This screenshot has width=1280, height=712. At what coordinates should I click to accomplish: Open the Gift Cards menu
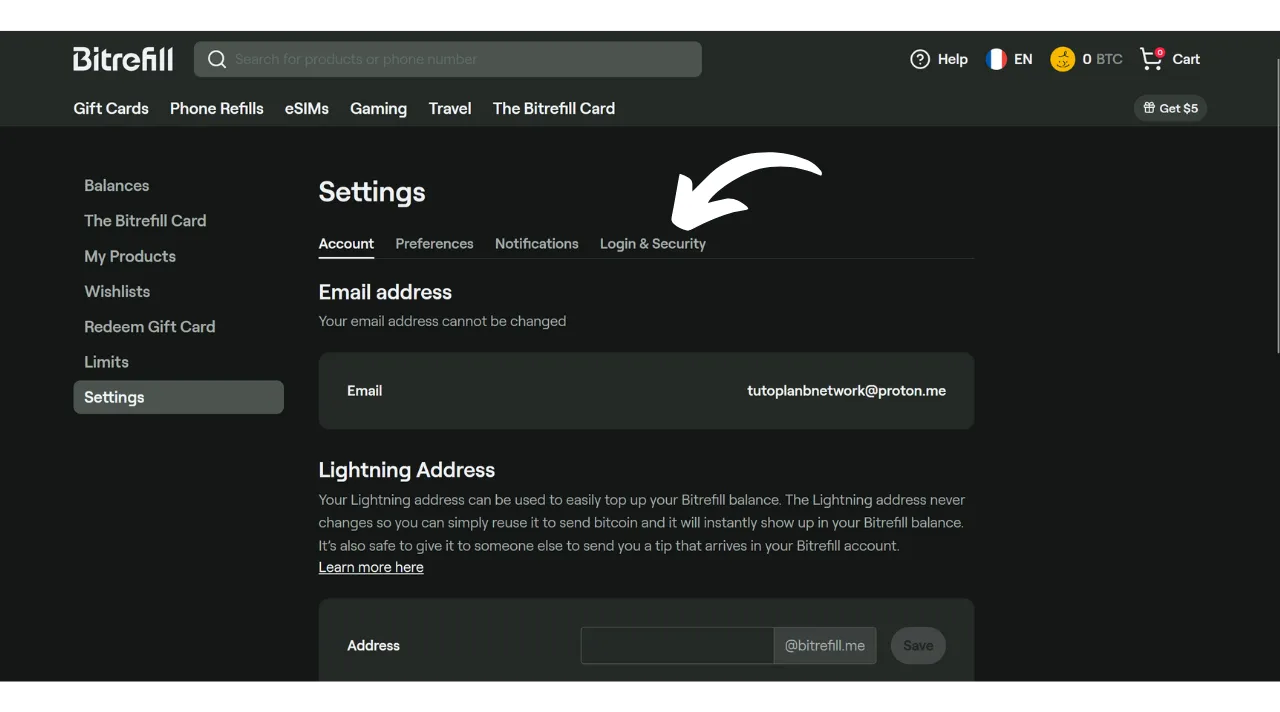click(x=111, y=108)
